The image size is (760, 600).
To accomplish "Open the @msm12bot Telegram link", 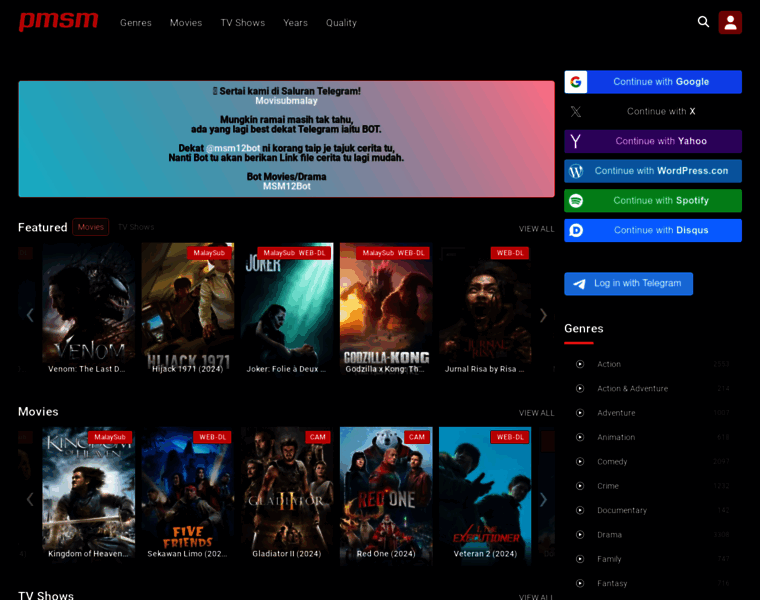I will click(233, 148).
